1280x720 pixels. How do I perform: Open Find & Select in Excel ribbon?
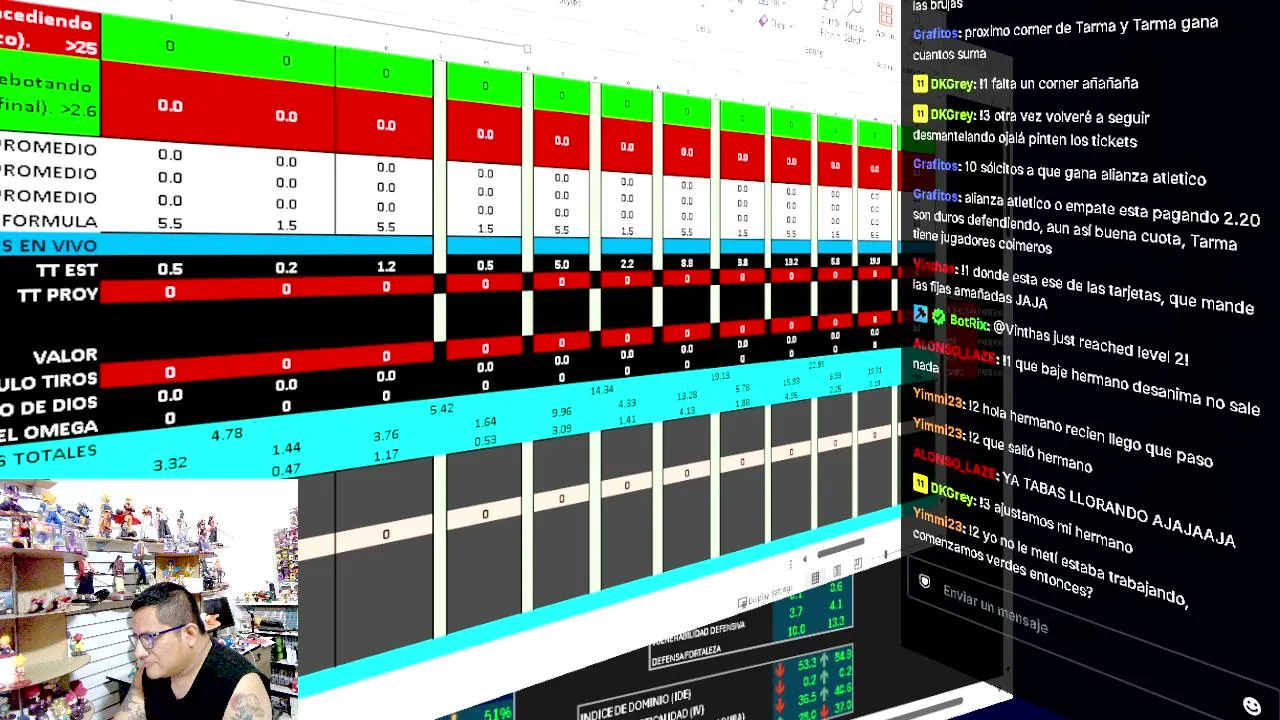[854, 24]
